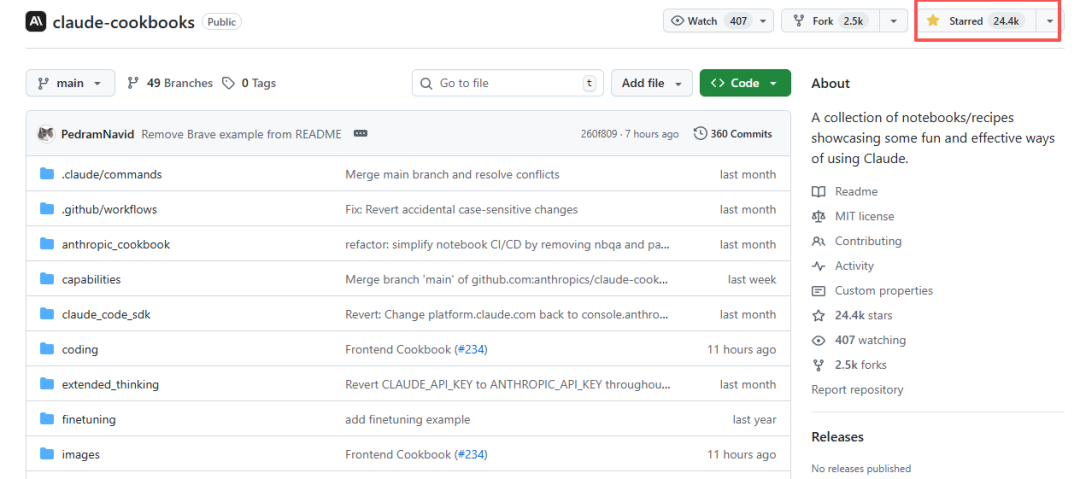This screenshot has width=1080, height=479.
Task: Open the main branch selector dropdown
Action: click(70, 83)
